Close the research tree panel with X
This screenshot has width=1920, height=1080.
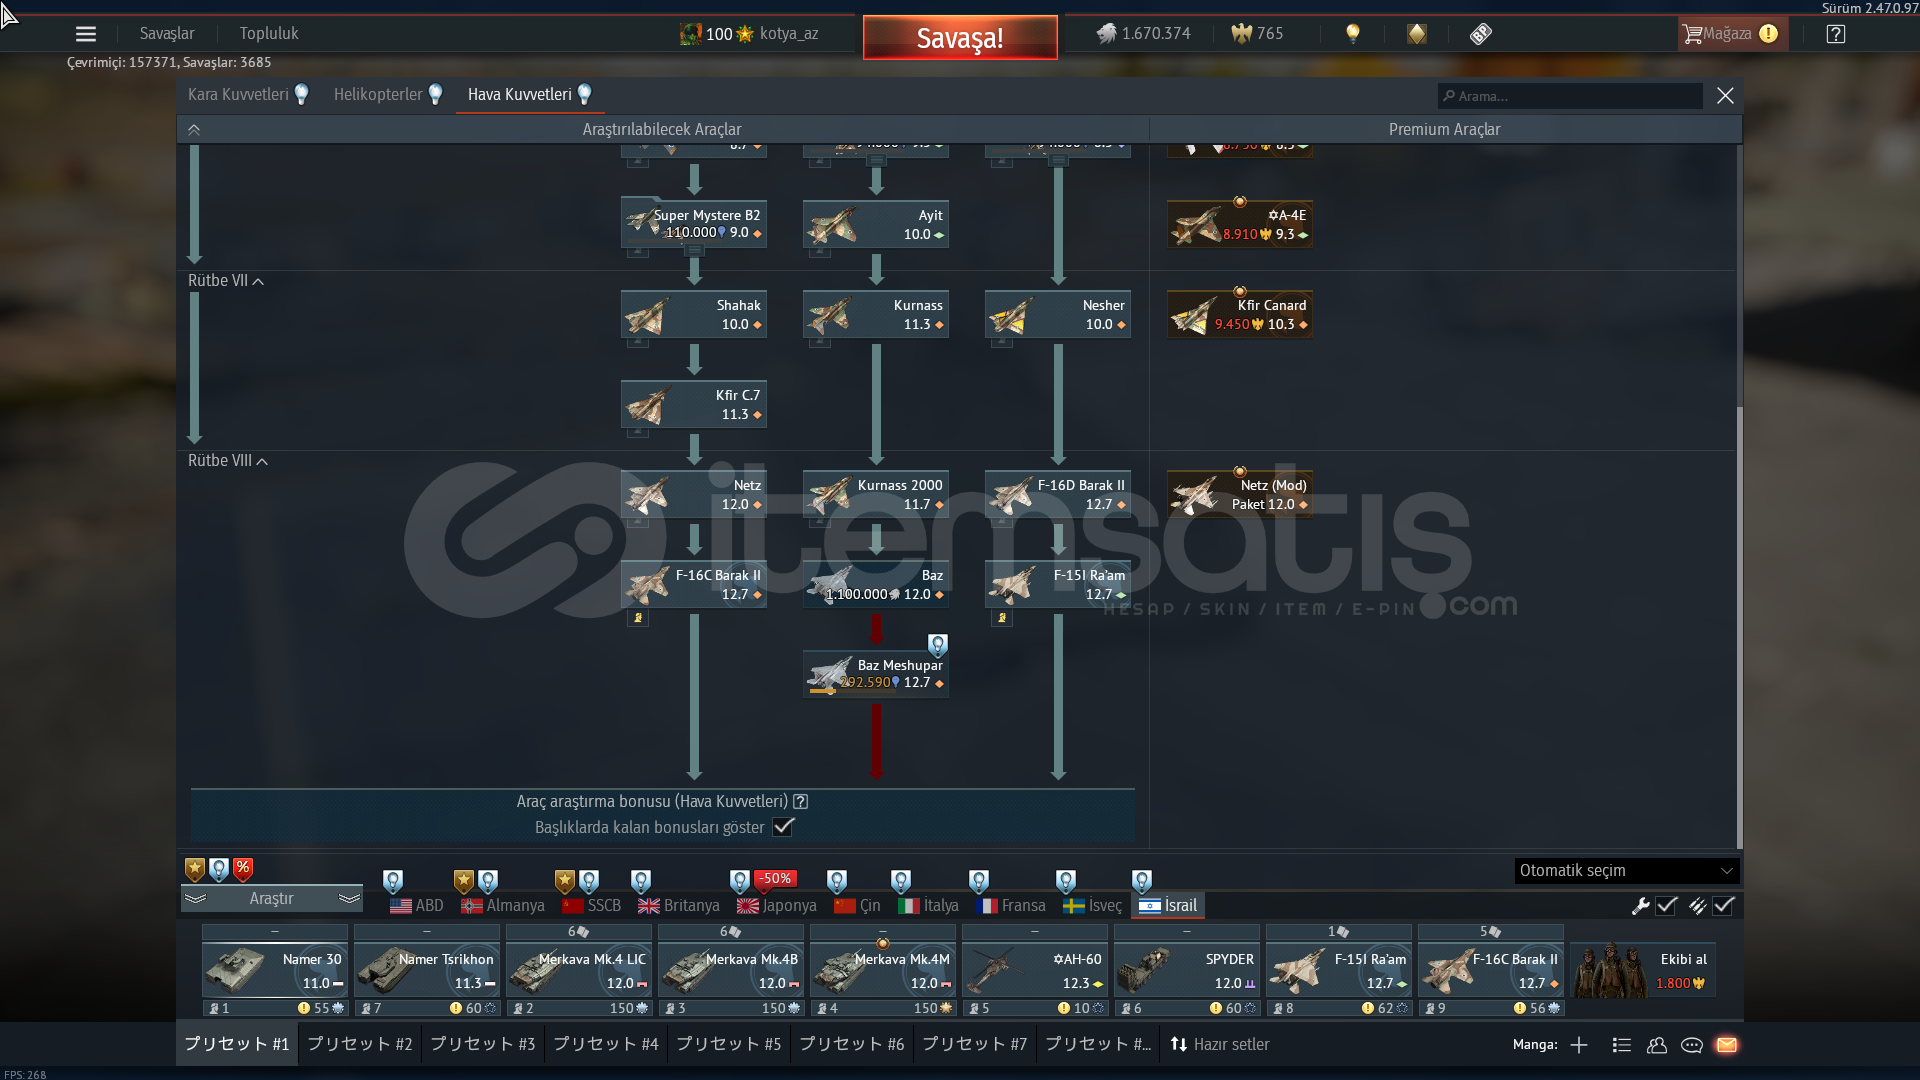coord(1725,96)
